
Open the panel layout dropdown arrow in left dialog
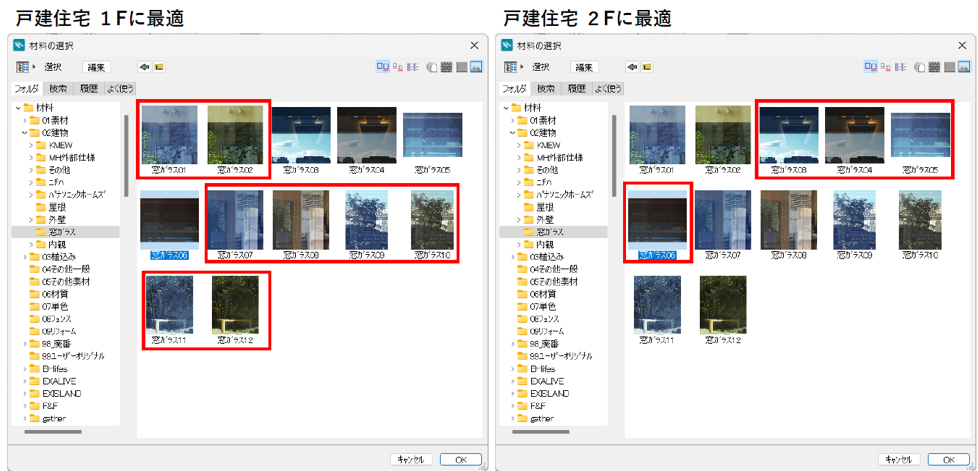[x=34, y=67]
